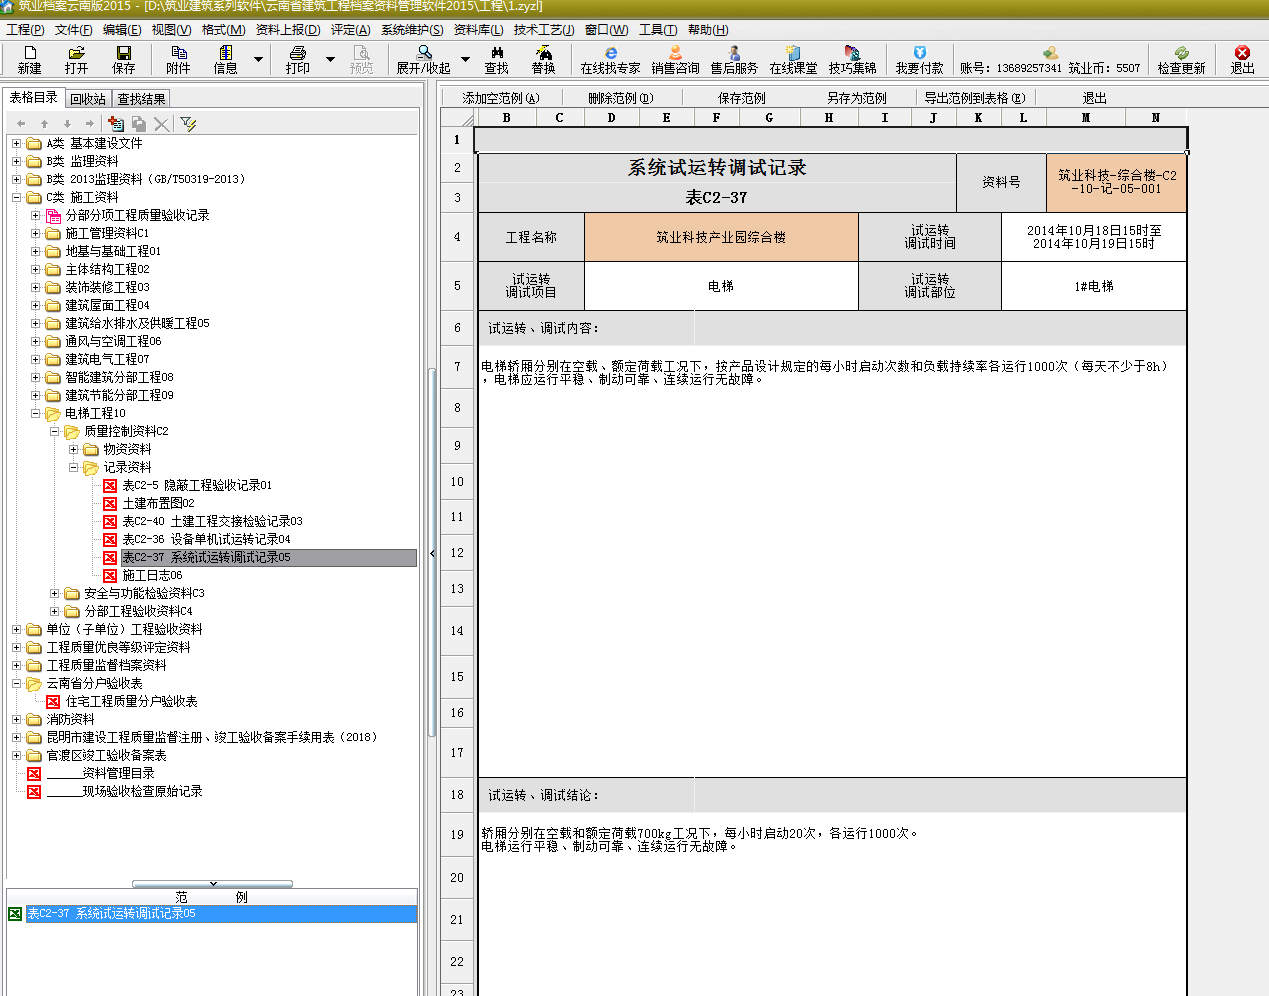Click the 保存 (Save) toolbar icon
Viewport: 1269px width, 996px height.
(124, 59)
